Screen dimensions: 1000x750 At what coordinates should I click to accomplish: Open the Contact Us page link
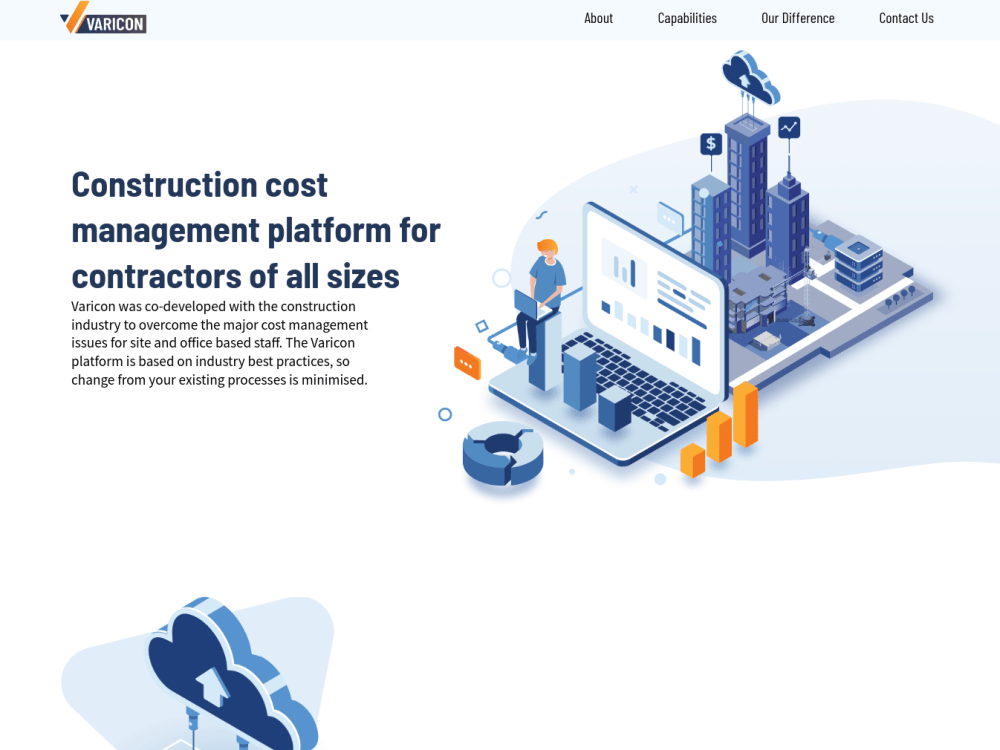pyautogui.click(x=906, y=18)
